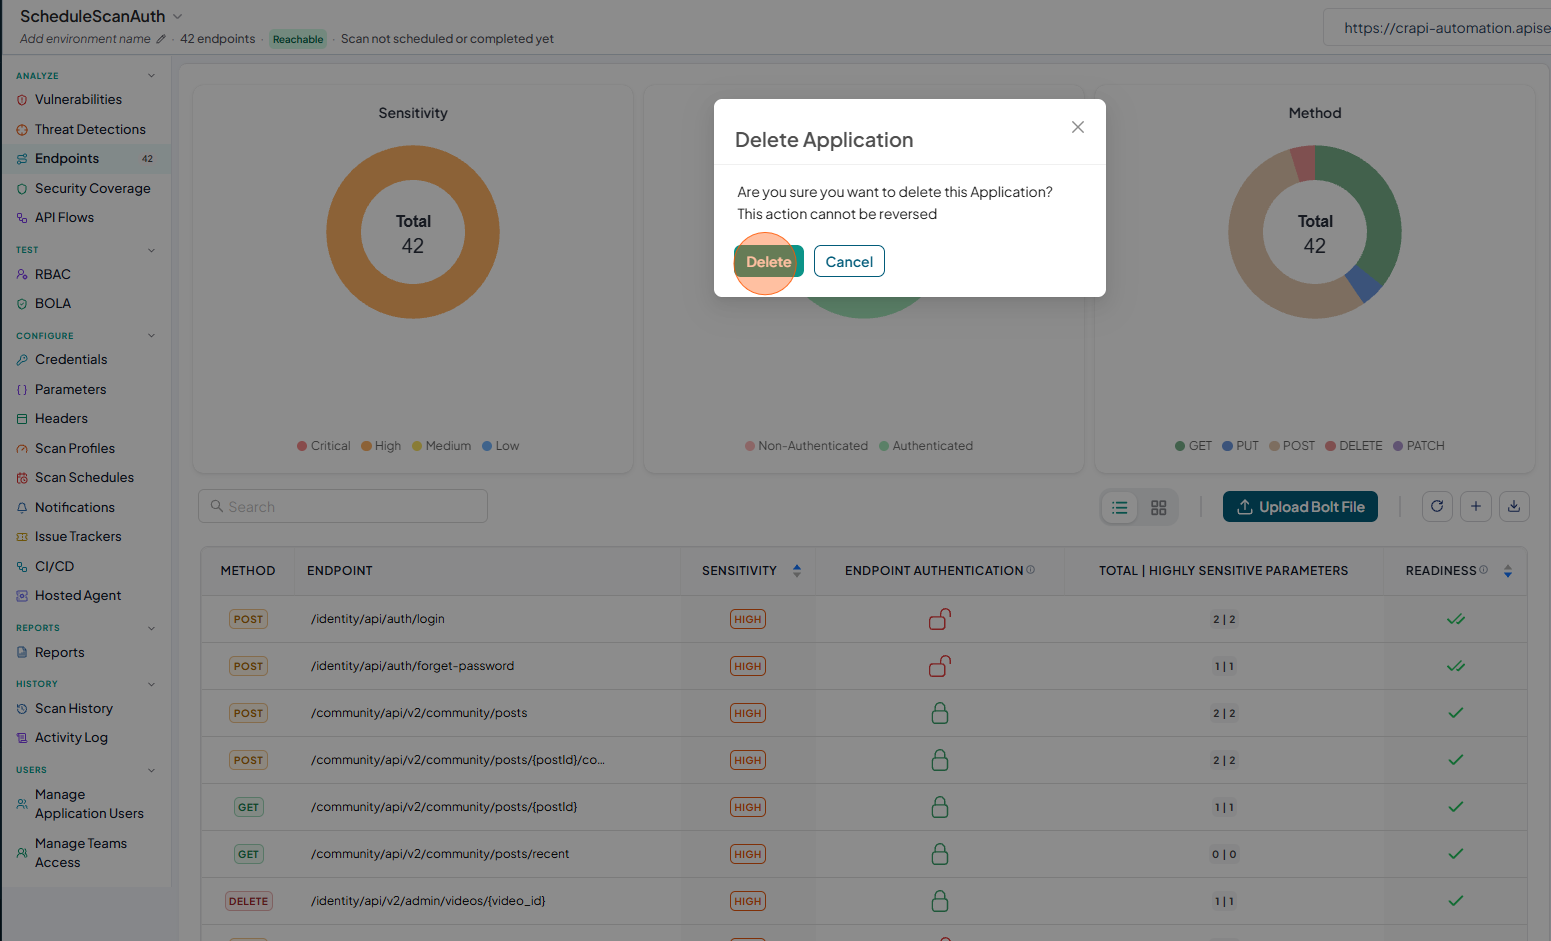
Task: Click the Headers icon in sidebar
Action: coord(22,419)
